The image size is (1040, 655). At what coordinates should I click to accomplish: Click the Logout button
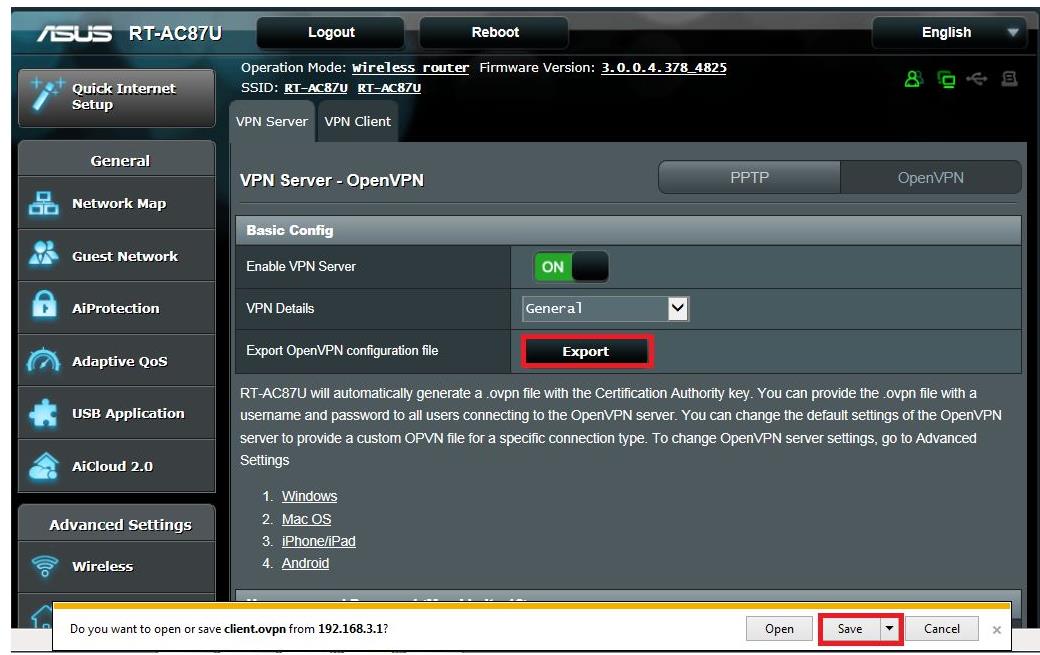point(331,32)
